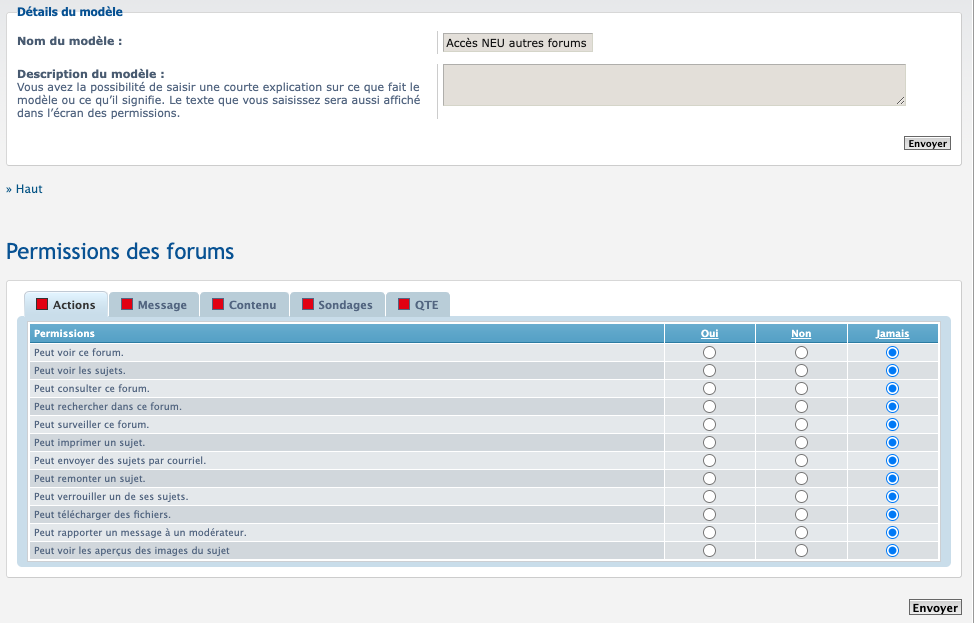Focus the Description du modèle text area
Image resolution: width=974 pixels, height=623 pixels.
pyautogui.click(x=673, y=85)
